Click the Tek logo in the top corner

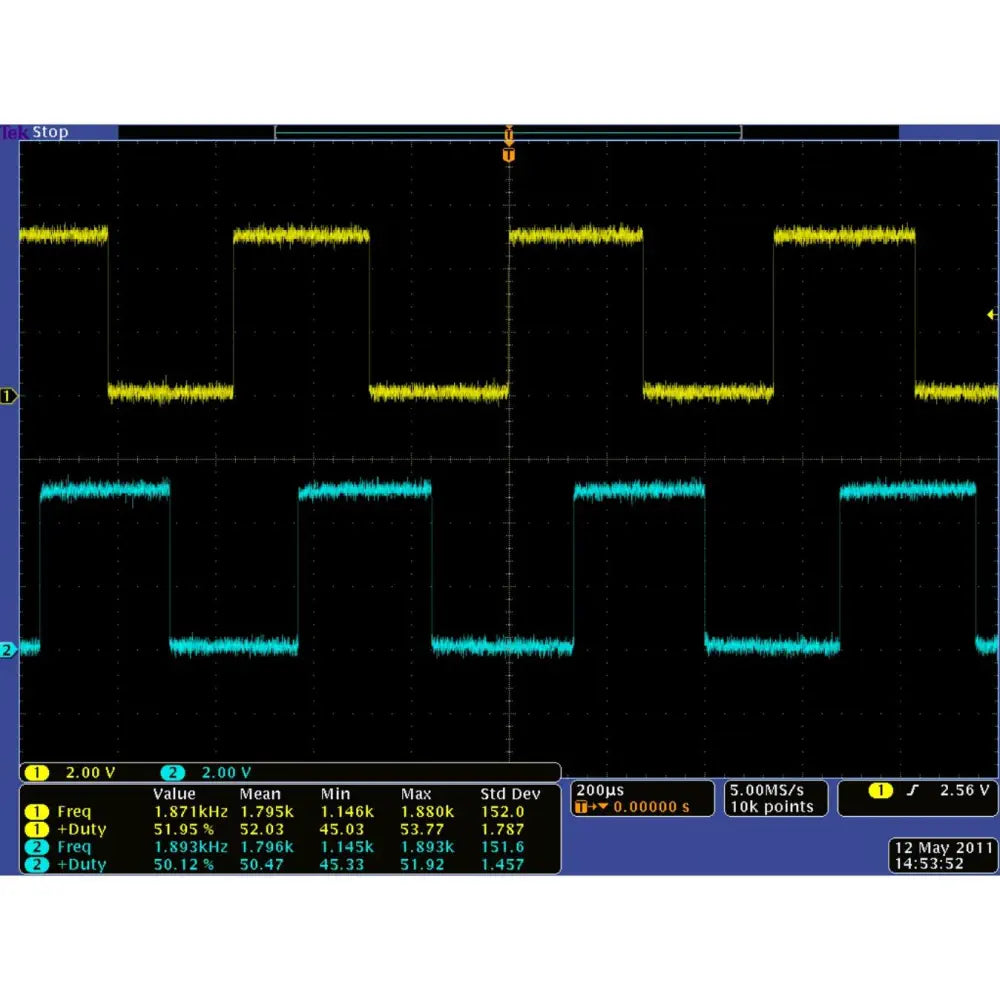tap(14, 132)
